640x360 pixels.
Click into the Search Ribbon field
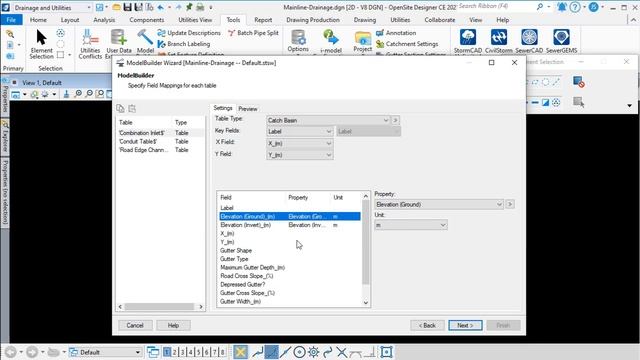tap(496, 7)
